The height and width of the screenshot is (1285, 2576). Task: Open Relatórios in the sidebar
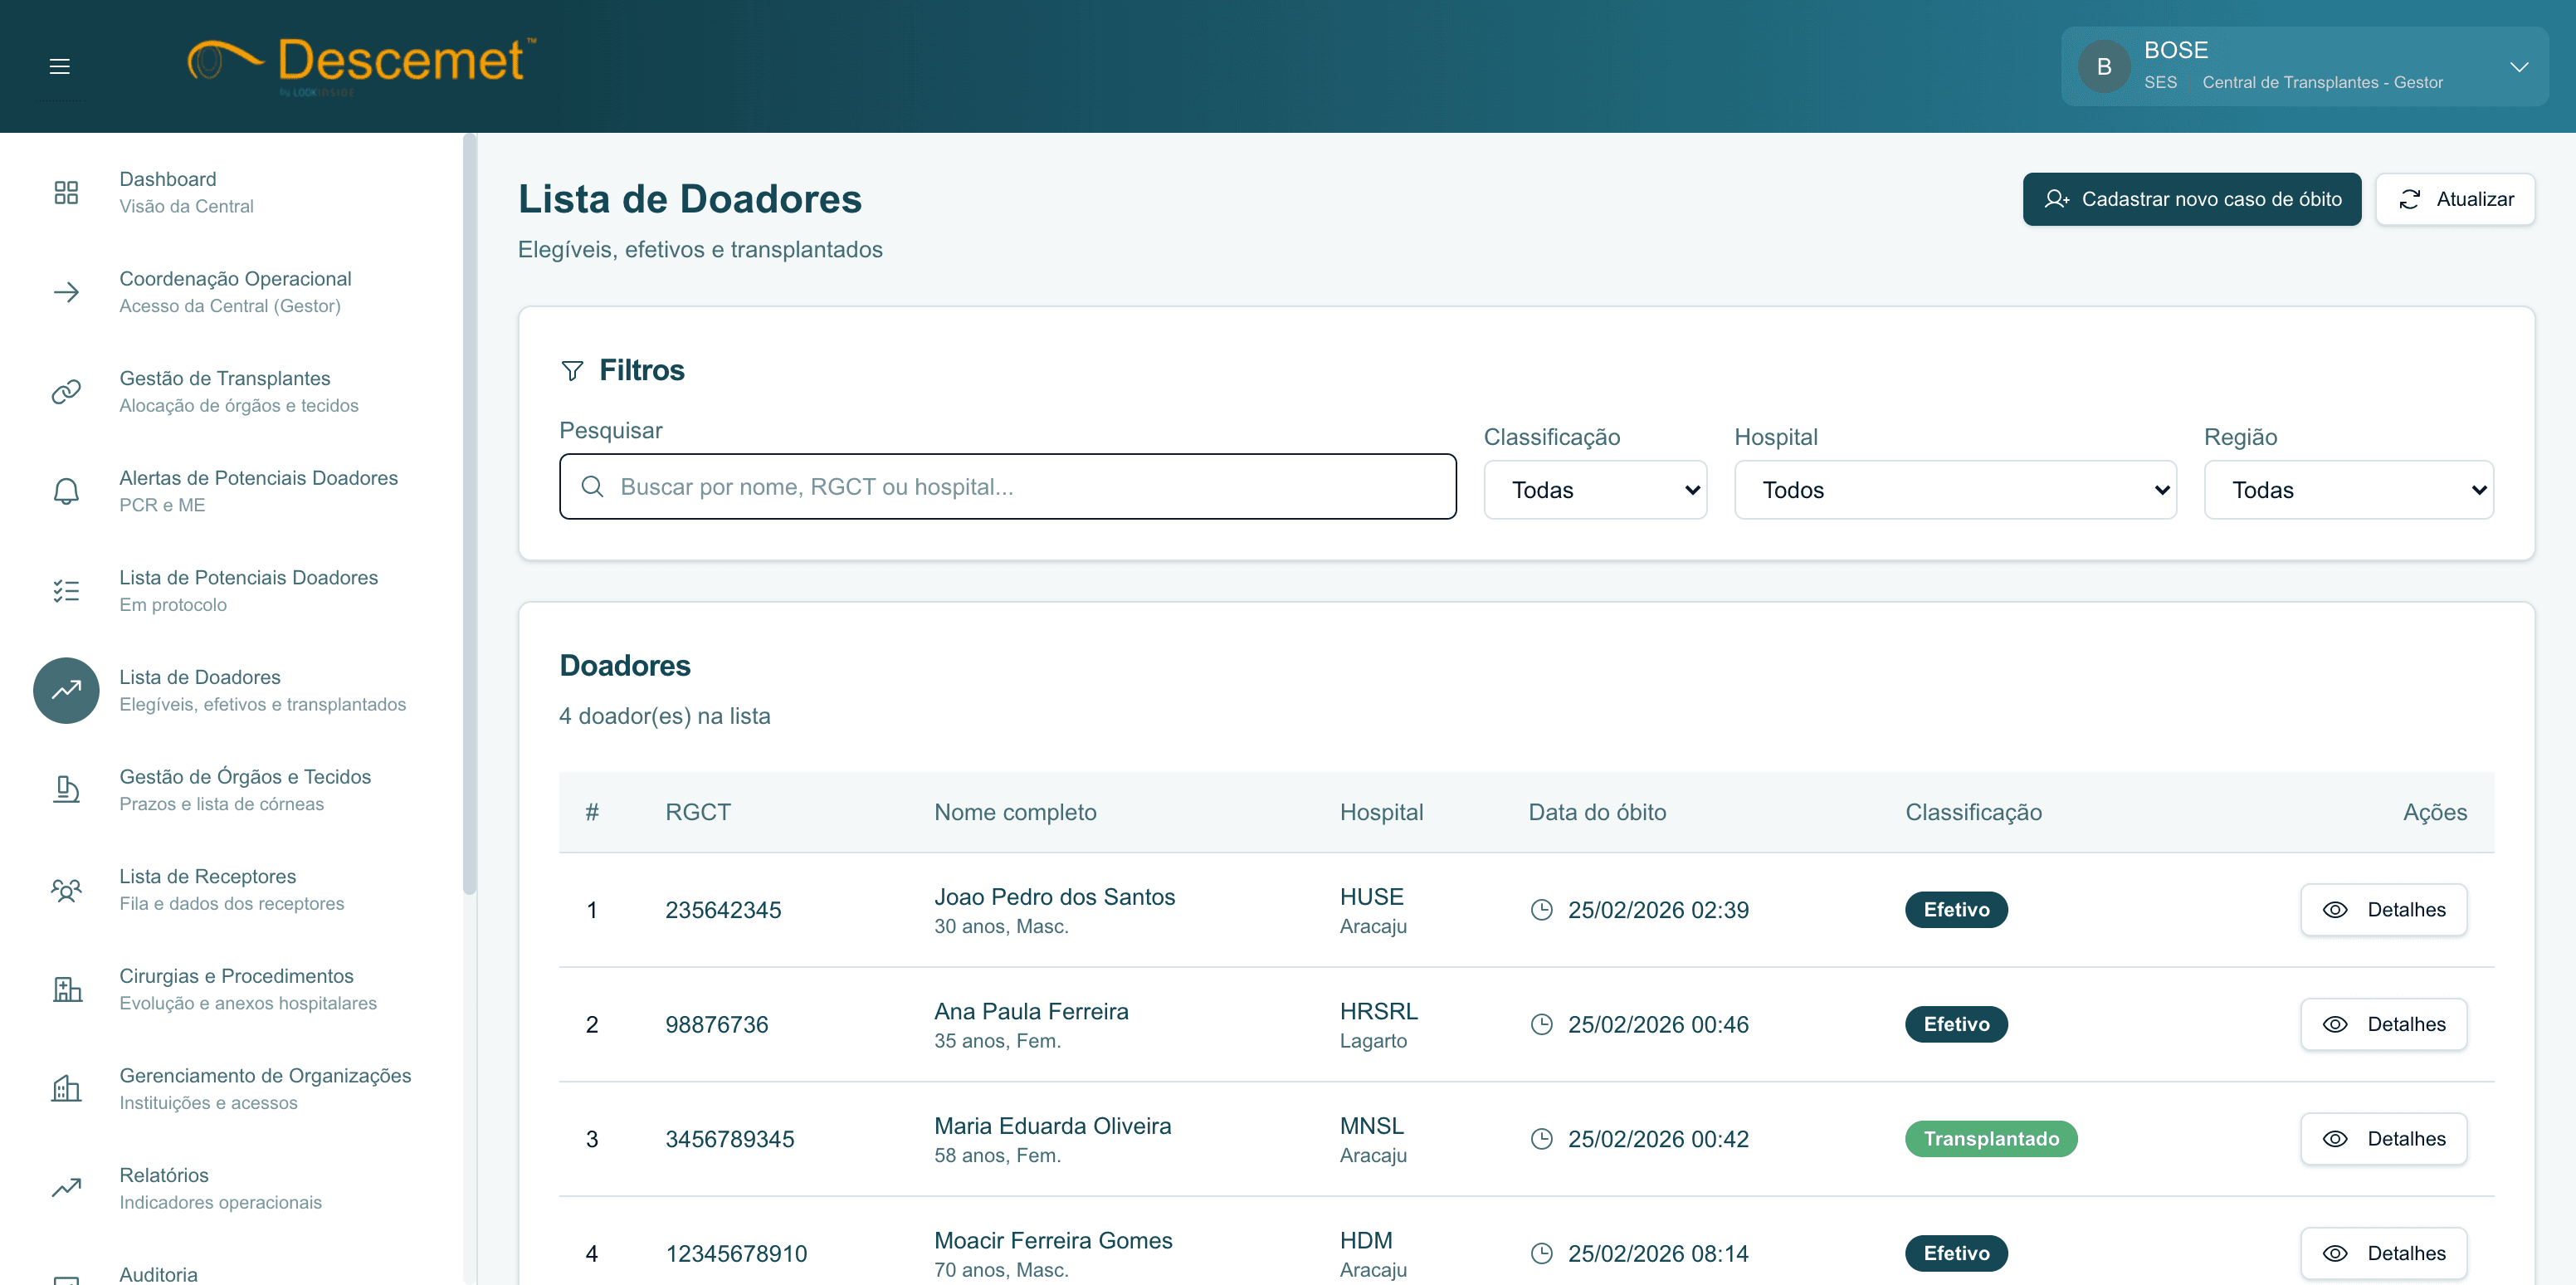[164, 1175]
